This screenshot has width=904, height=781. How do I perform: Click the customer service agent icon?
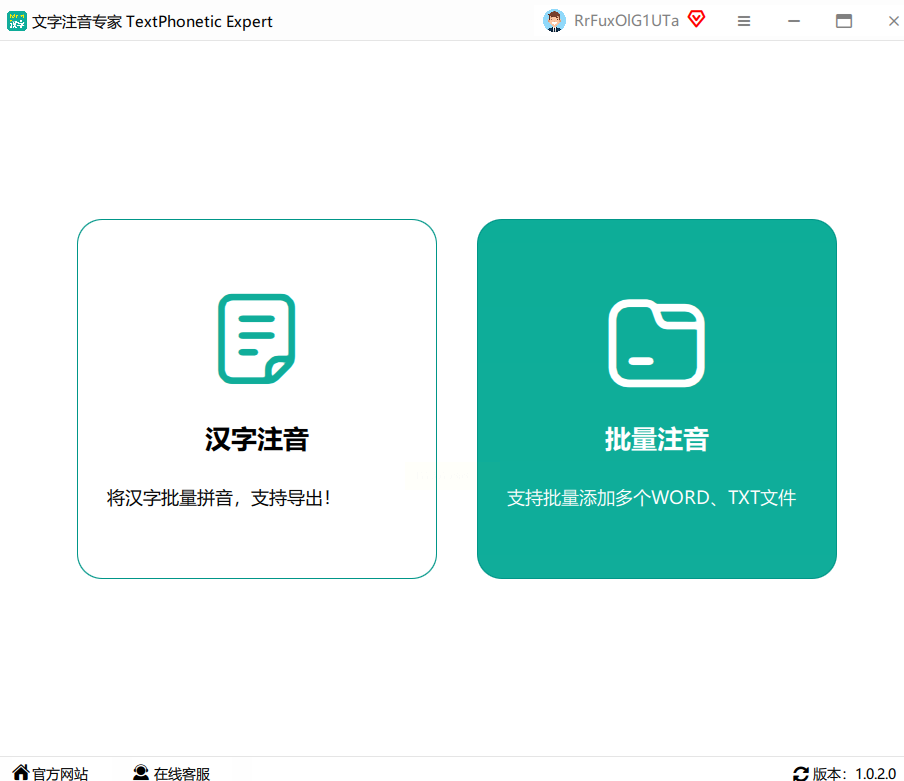pos(141,773)
